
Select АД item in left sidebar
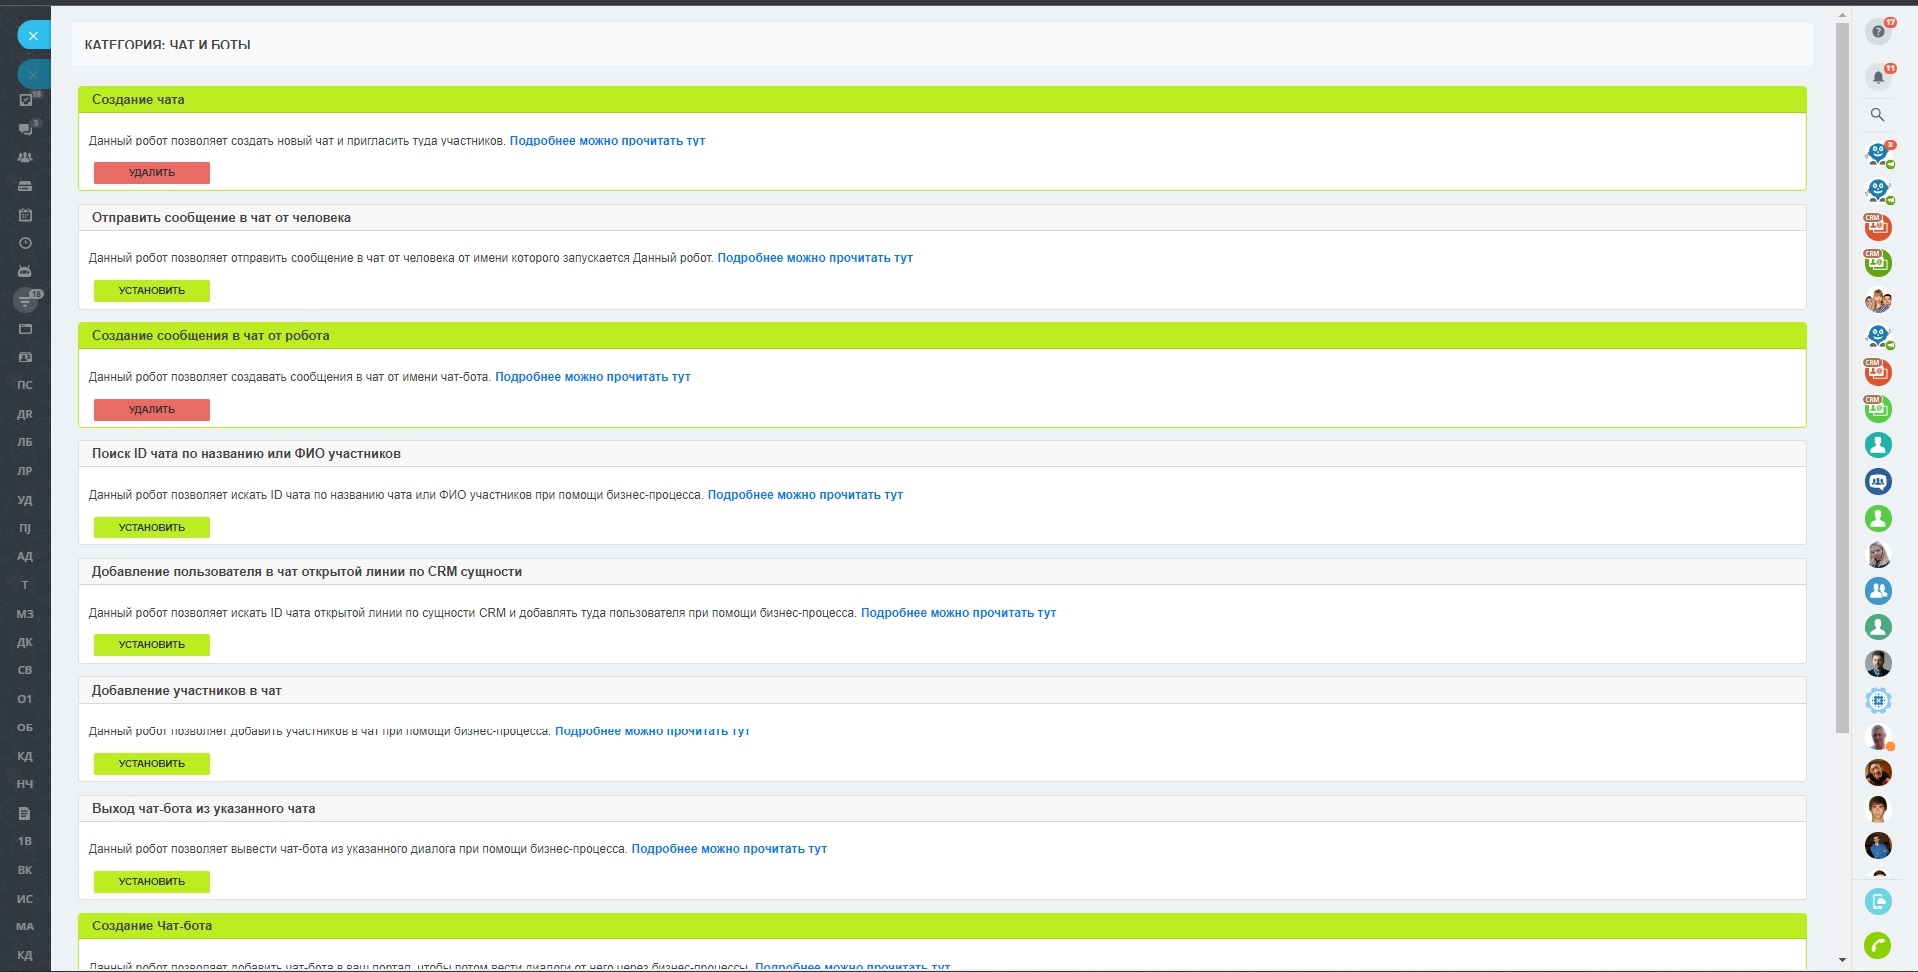click(x=25, y=557)
